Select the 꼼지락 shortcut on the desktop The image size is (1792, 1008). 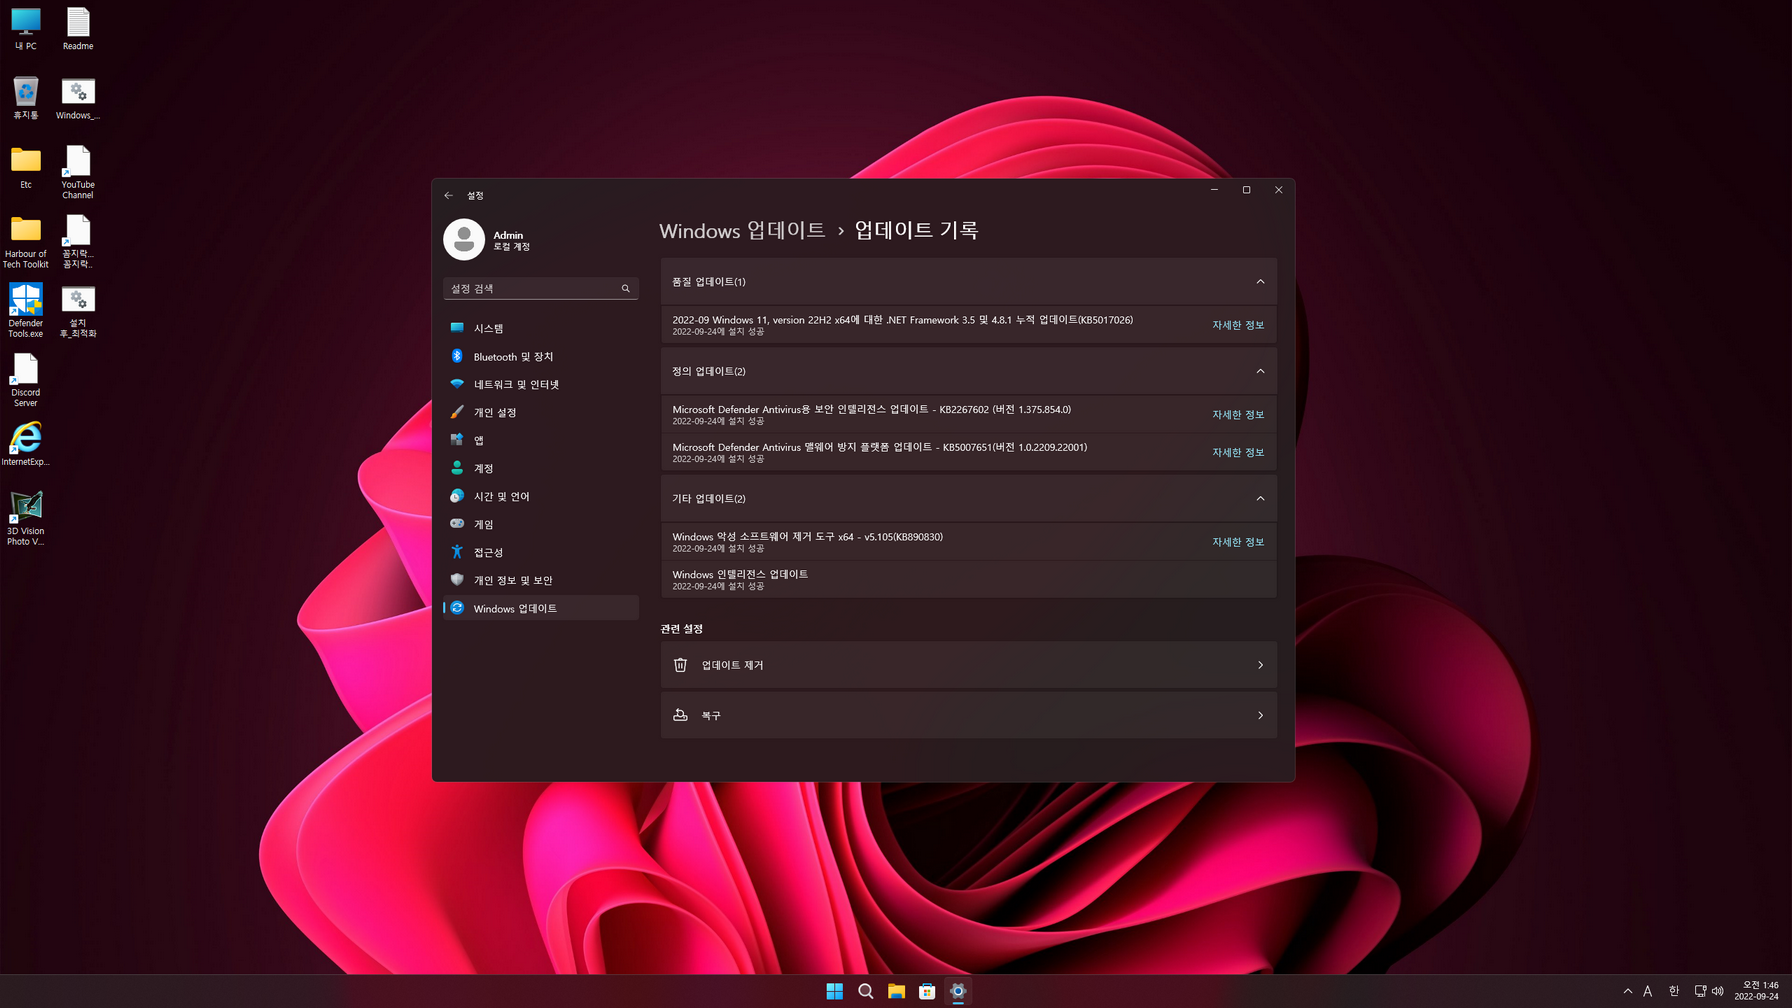click(x=78, y=242)
